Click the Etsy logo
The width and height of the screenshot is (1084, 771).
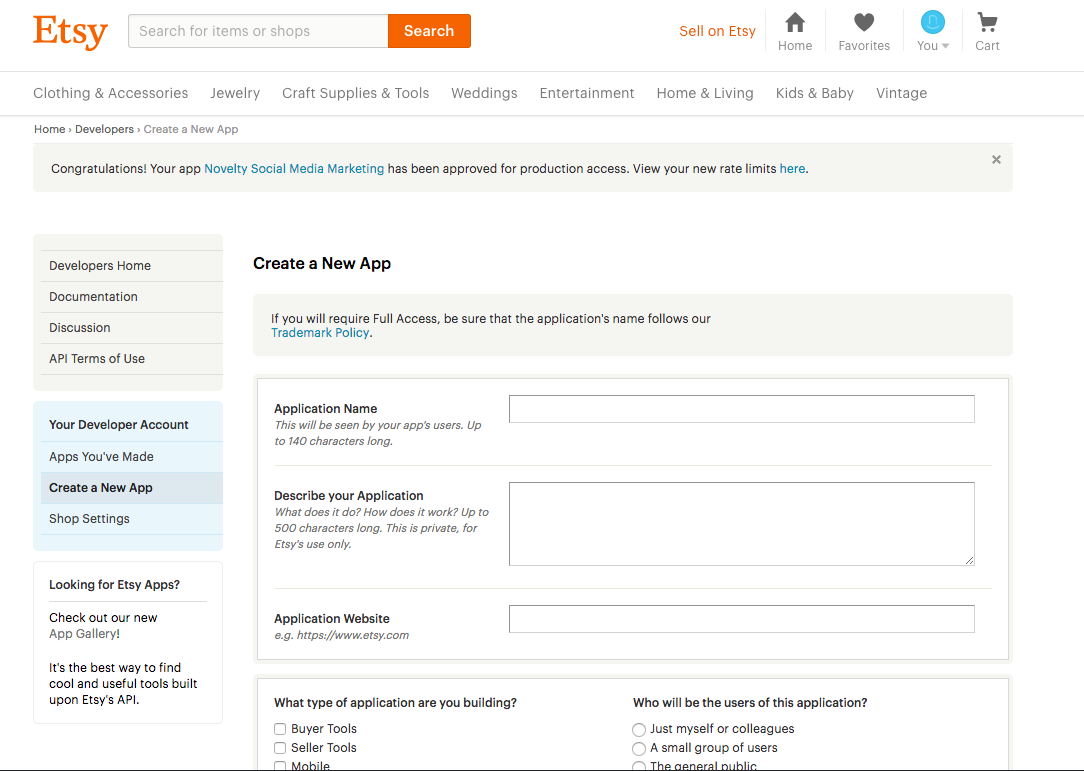(x=71, y=32)
